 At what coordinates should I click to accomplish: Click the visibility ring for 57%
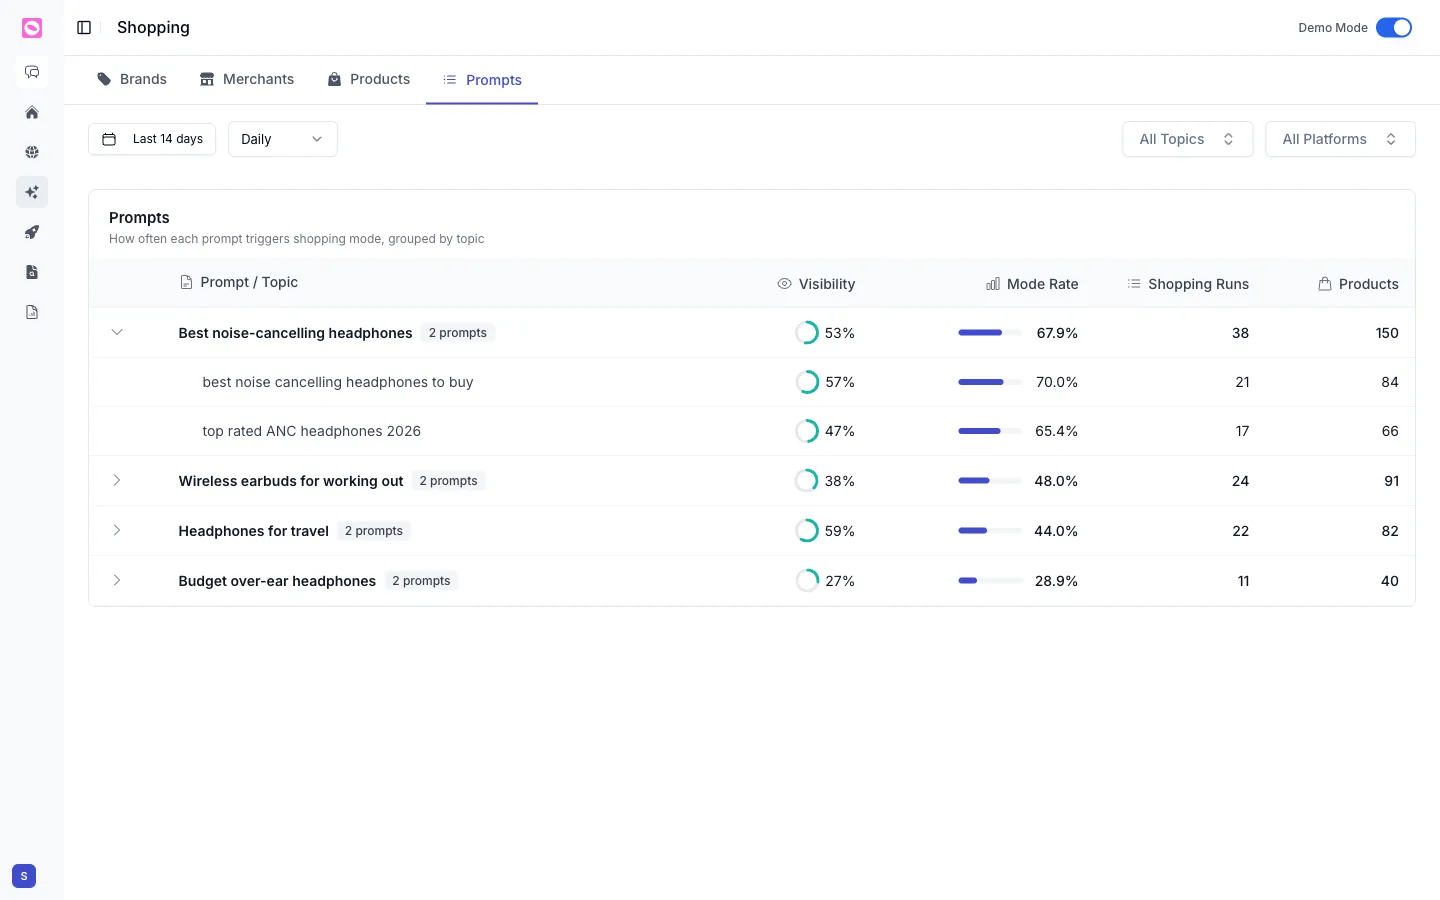[x=807, y=382]
